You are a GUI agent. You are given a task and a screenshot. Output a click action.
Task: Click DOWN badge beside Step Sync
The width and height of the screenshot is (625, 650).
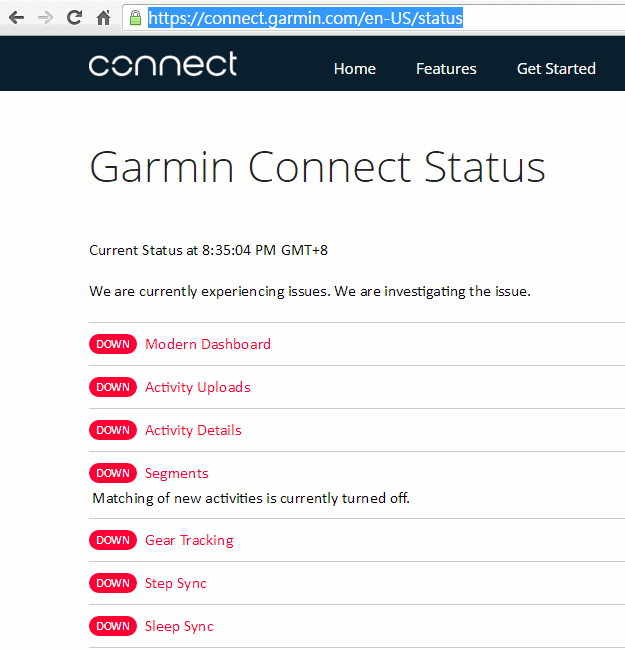point(113,583)
